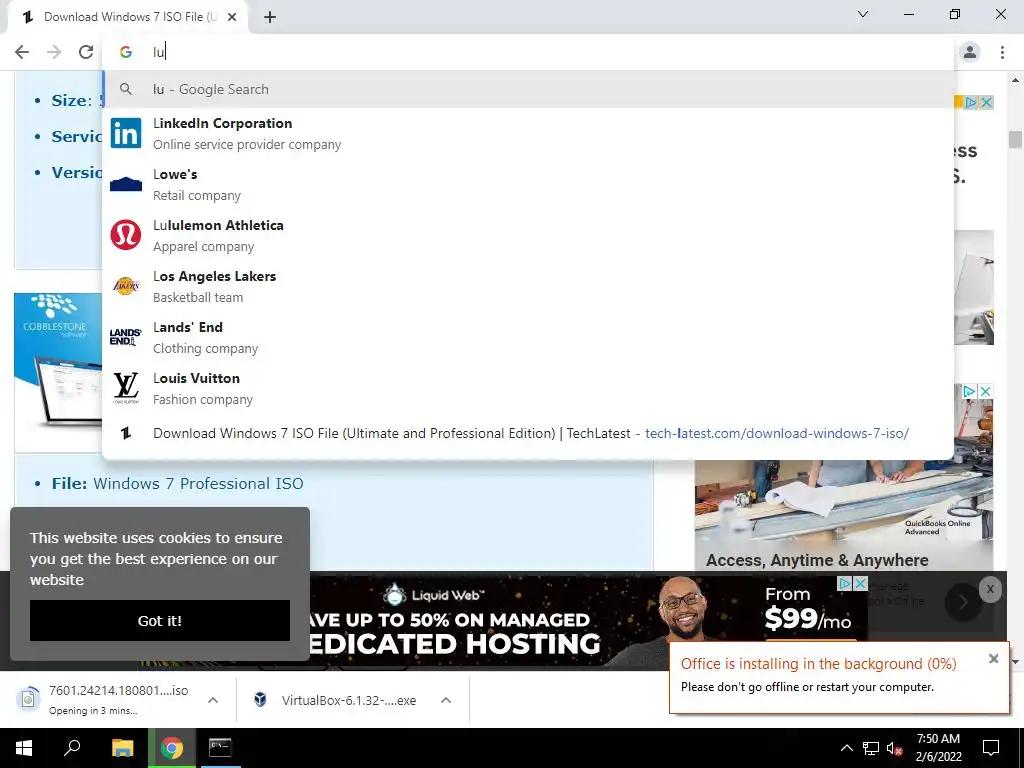The image size is (1024, 768).
Task: Go back using the browser back arrow
Action: pos(22,52)
